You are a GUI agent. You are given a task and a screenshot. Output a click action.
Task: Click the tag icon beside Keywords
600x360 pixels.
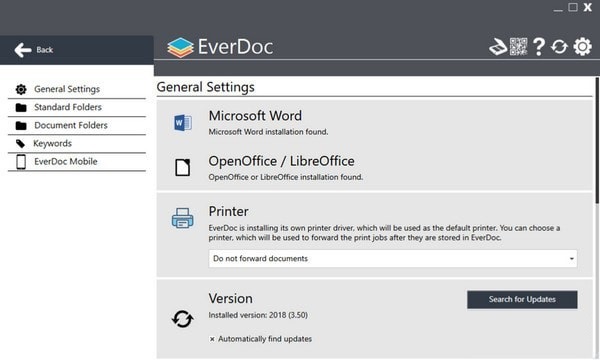click(21, 144)
